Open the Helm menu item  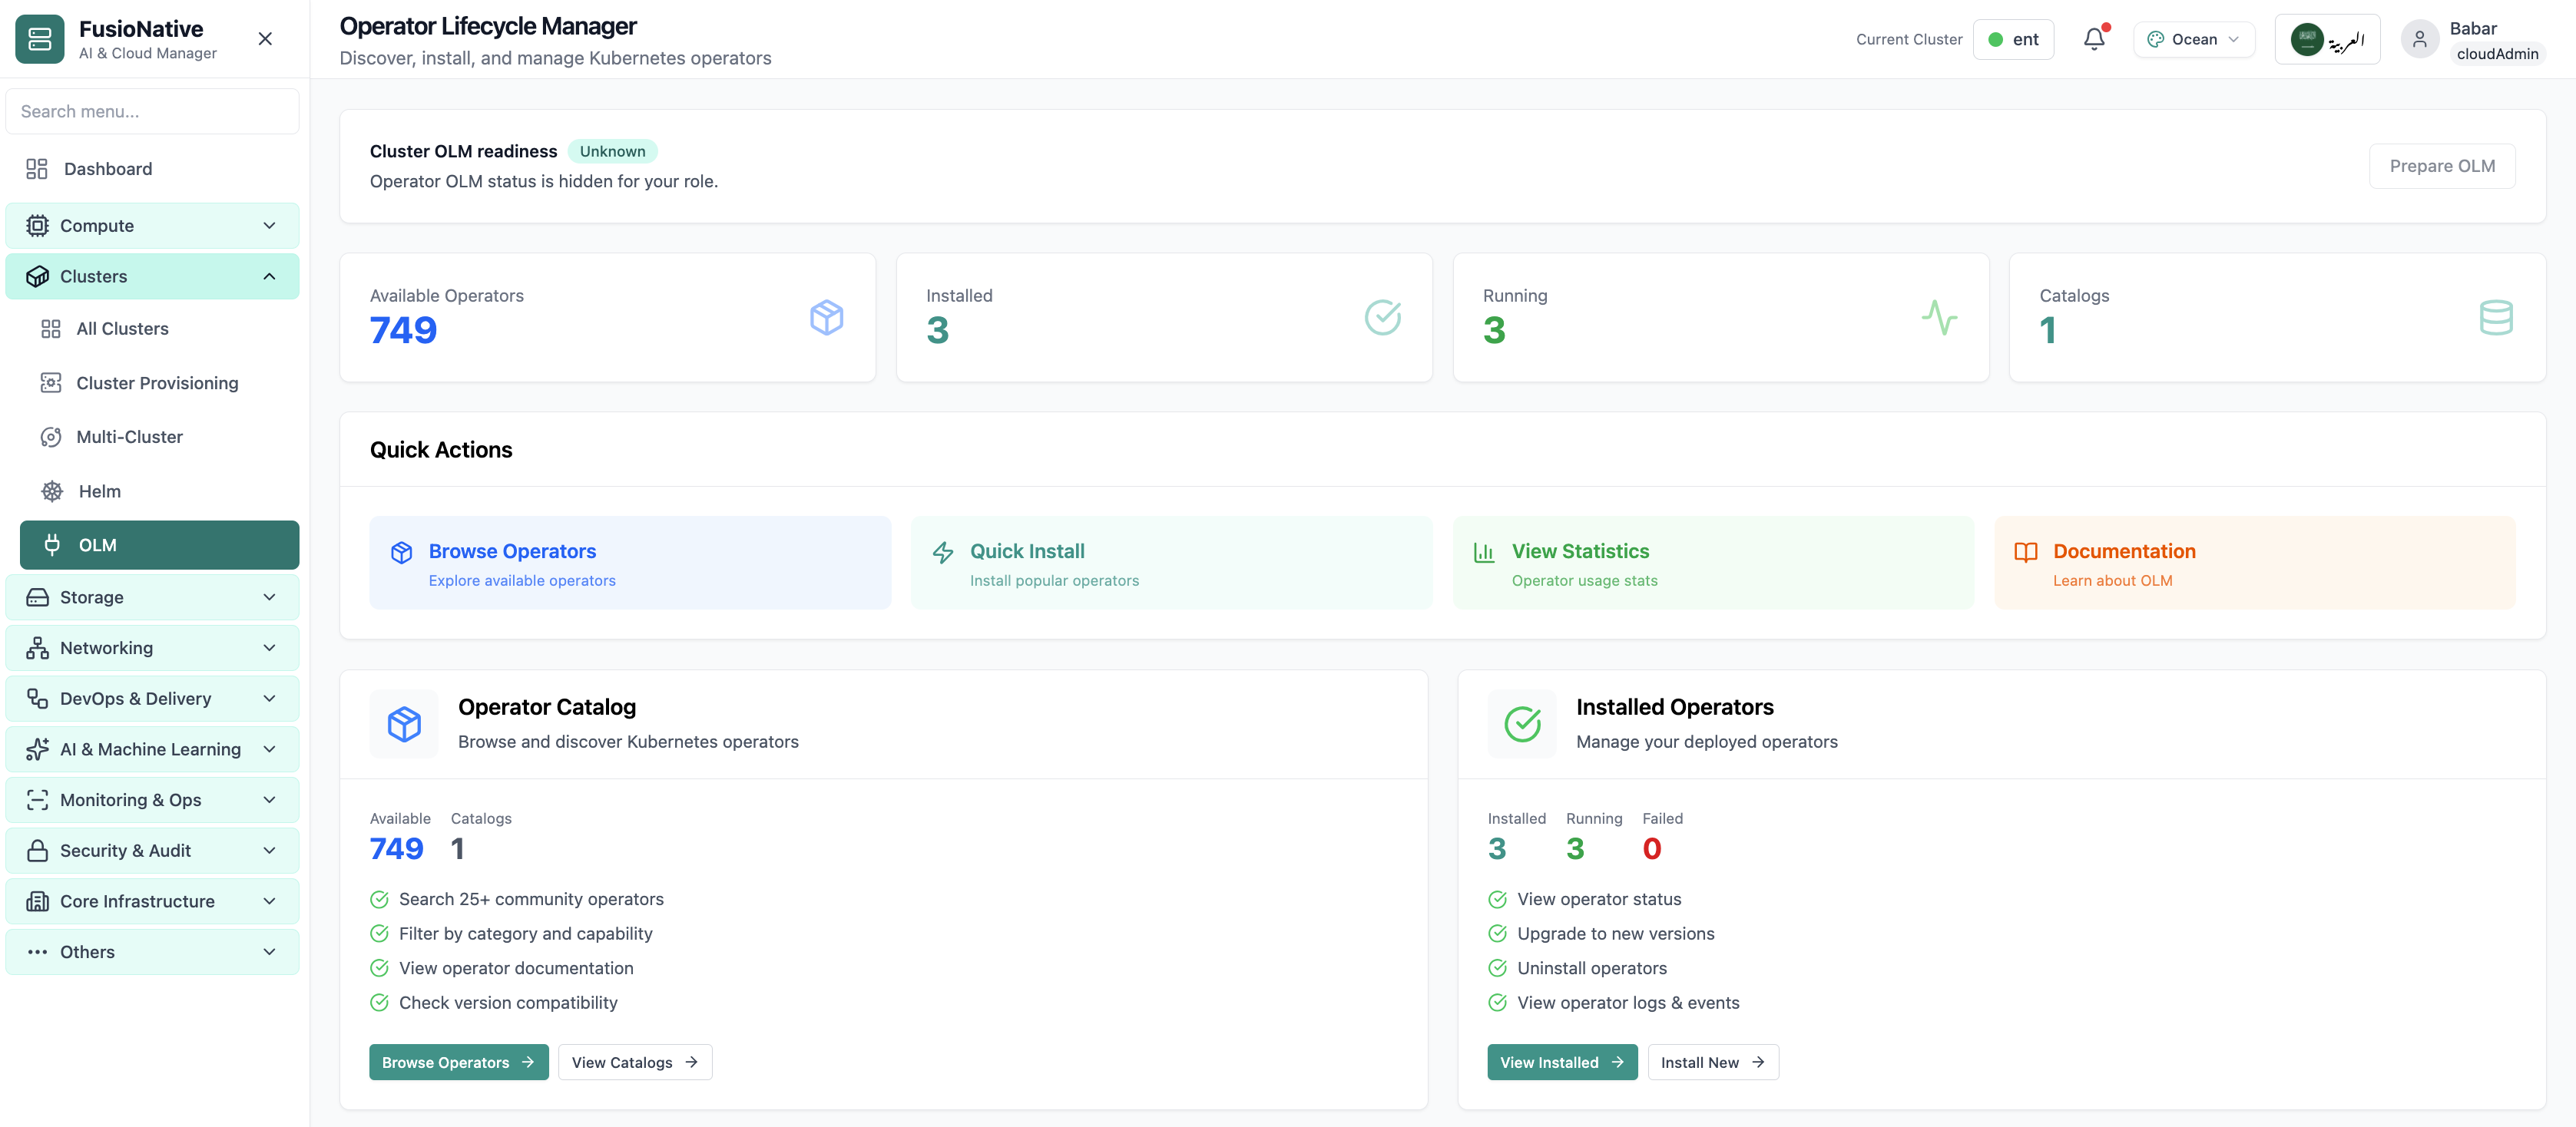(160, 491)
